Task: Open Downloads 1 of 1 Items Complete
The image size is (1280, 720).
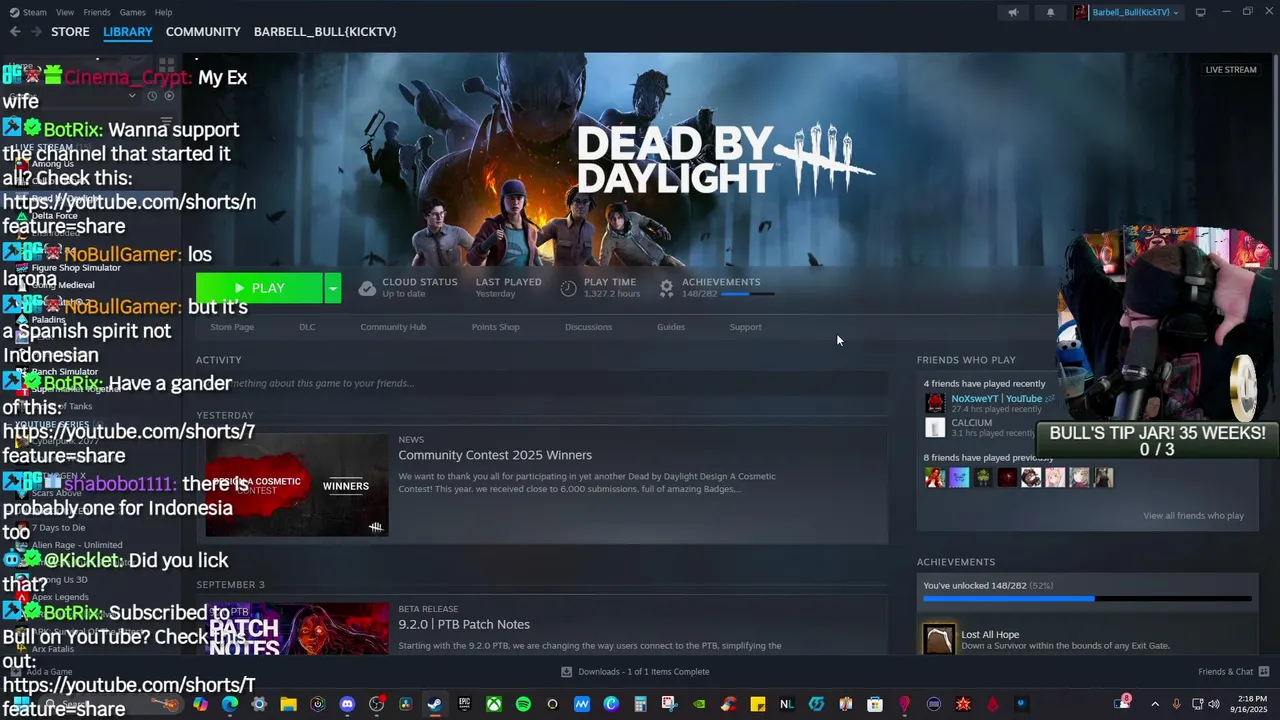Action: [x=644, y=672]
